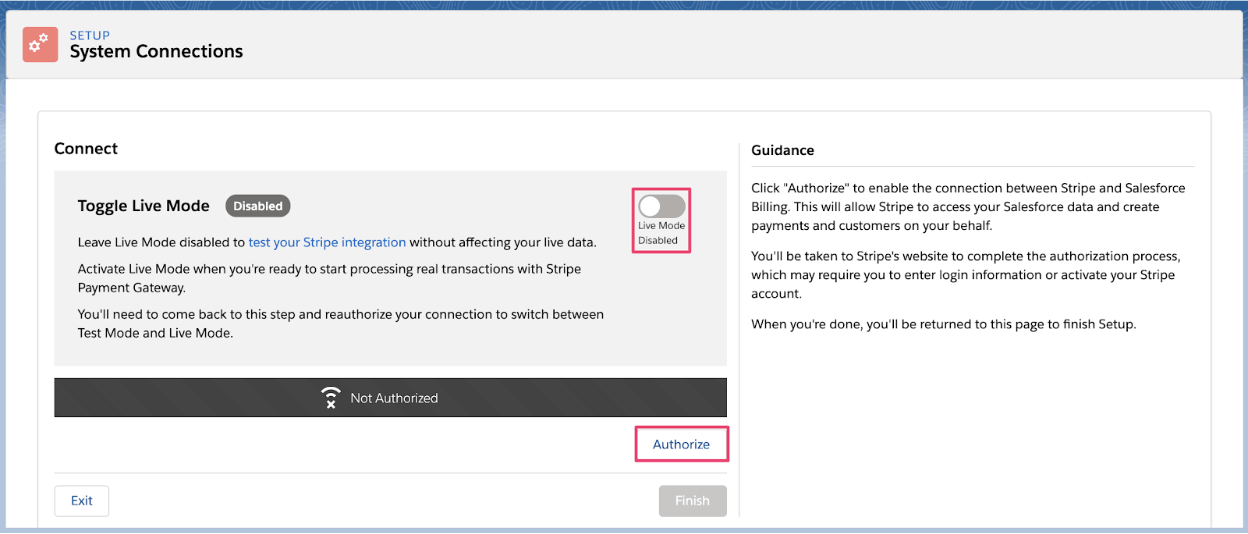The image size is (1248, 534).
Task: Click the sentence "When you're done, you'll be returned"
Action: [944, 324]
